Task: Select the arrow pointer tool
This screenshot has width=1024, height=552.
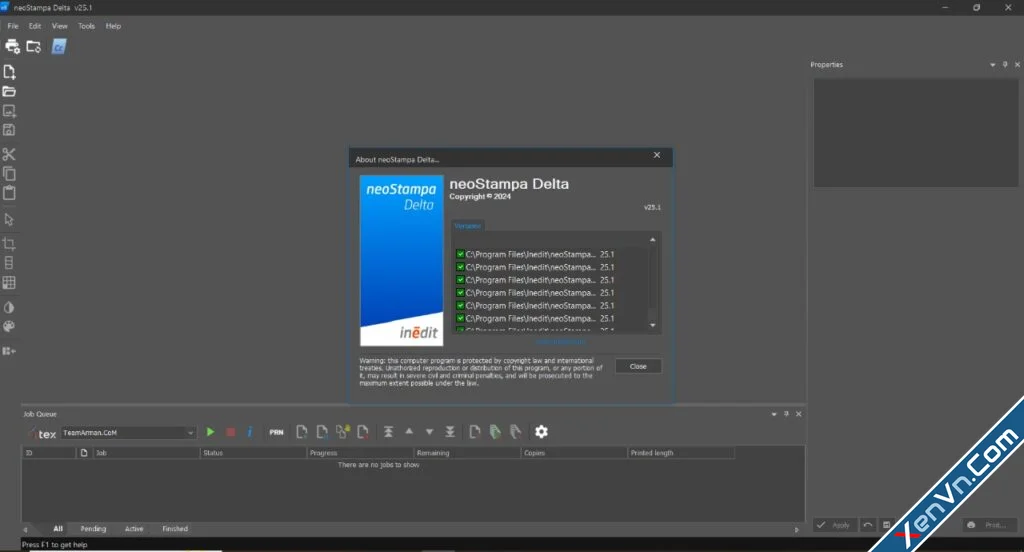Action: 9,219
